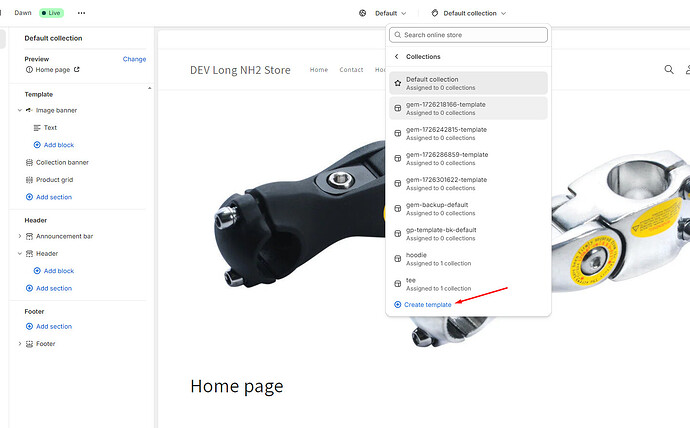Click the tee template icon
The image size is (690, 428).
[x=397, y=284]
